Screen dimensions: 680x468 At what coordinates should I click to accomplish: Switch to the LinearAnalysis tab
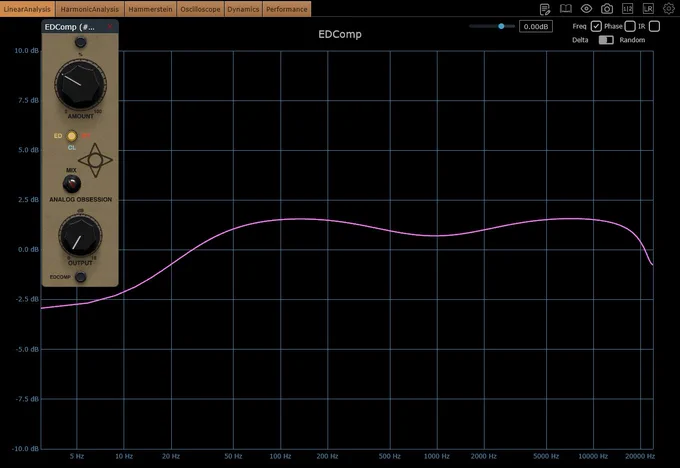[27, 9]
